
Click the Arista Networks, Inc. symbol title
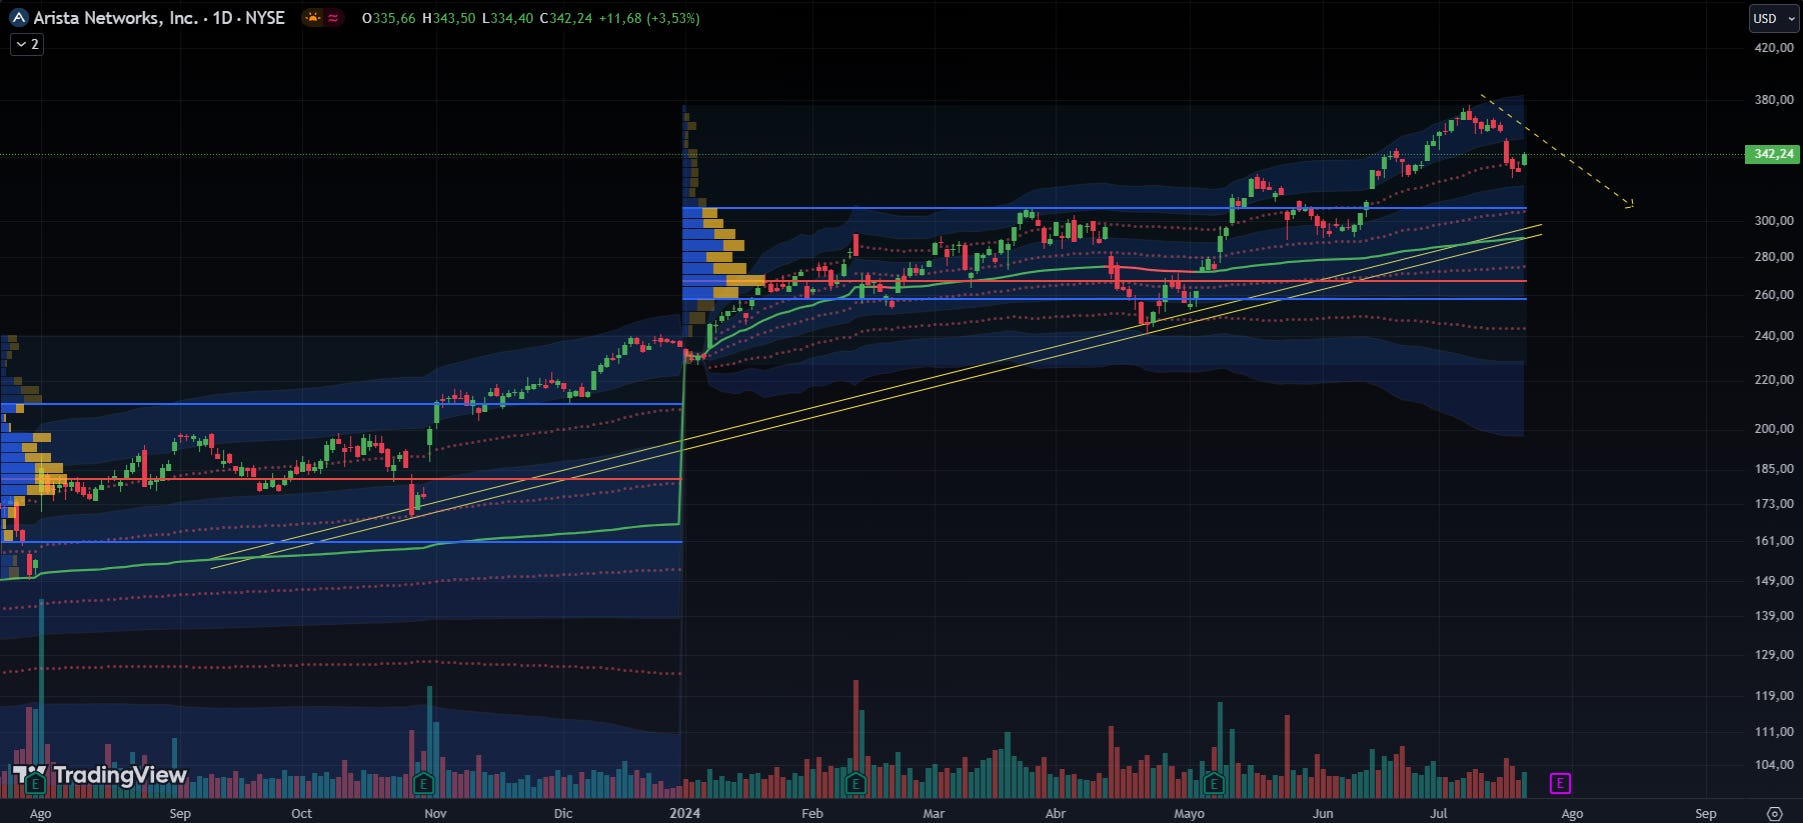[115, 18]
